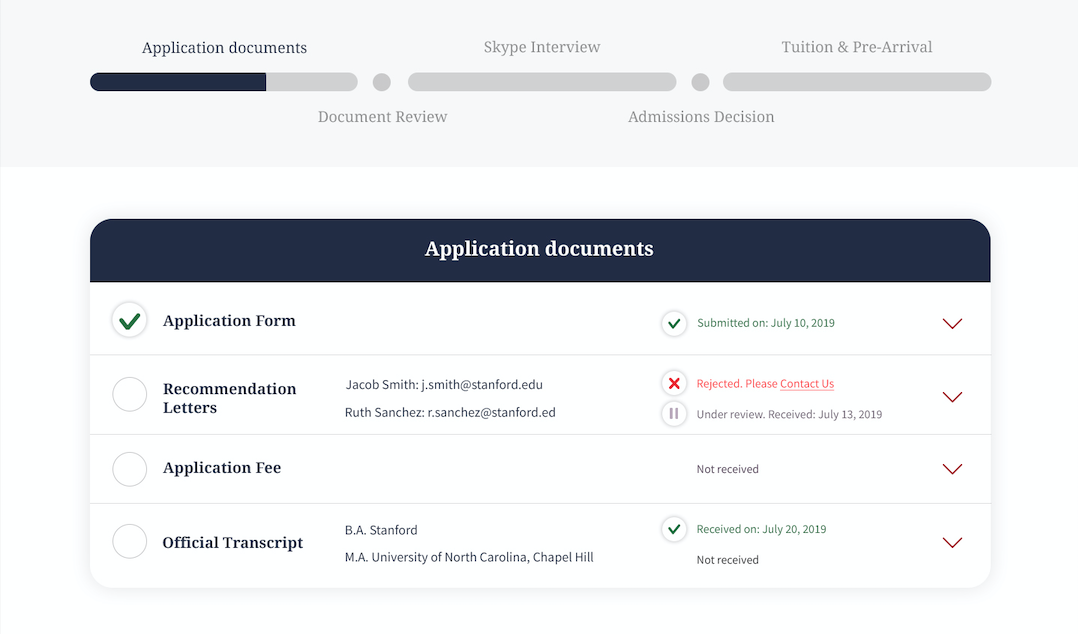Viewport: 1078px width, 634px height.
Task: Expand the Recommendation Letters row chevron
Action: pyautogui.click(x=952, y=397)
